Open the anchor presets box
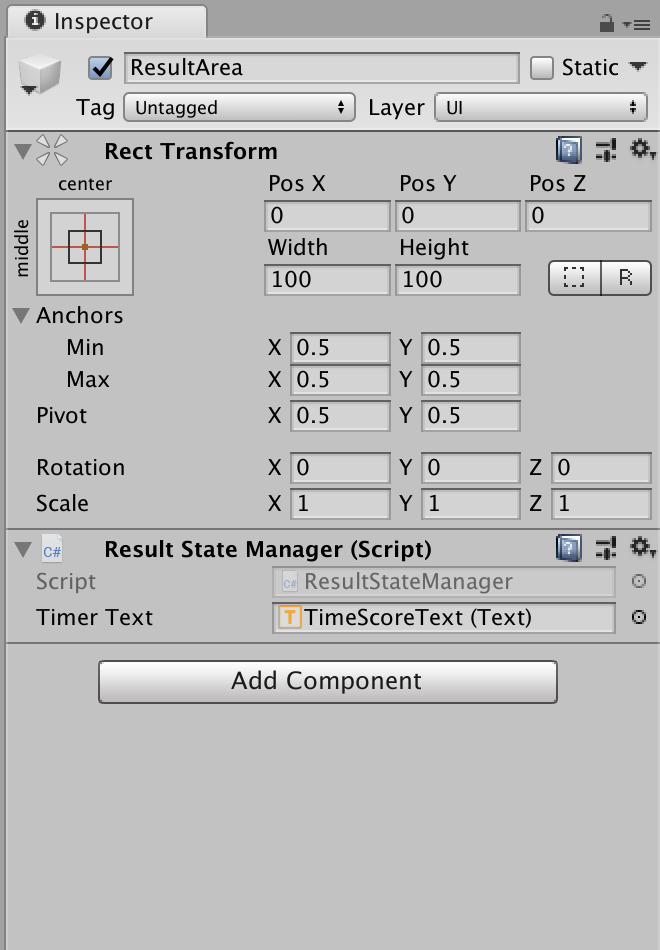660x950 pixels. pos(85,247)
